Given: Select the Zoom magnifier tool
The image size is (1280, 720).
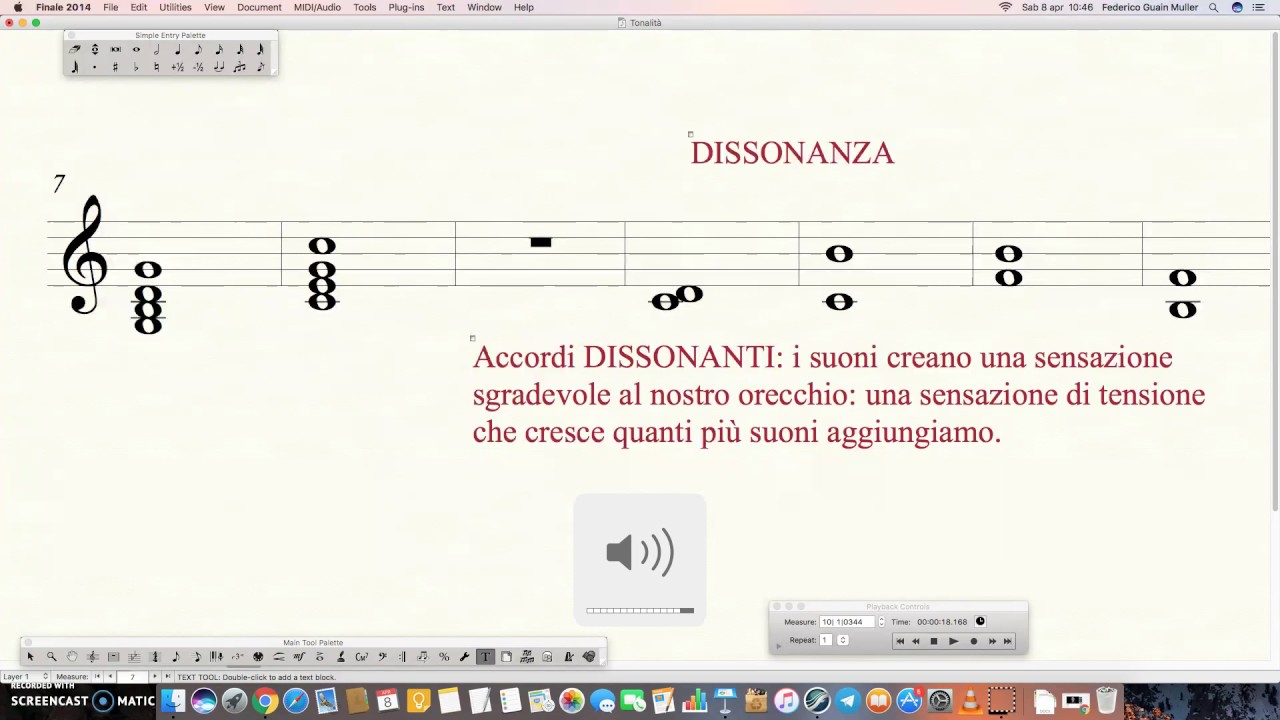Looking at the screenshot, I should click(x=51, y=657).
